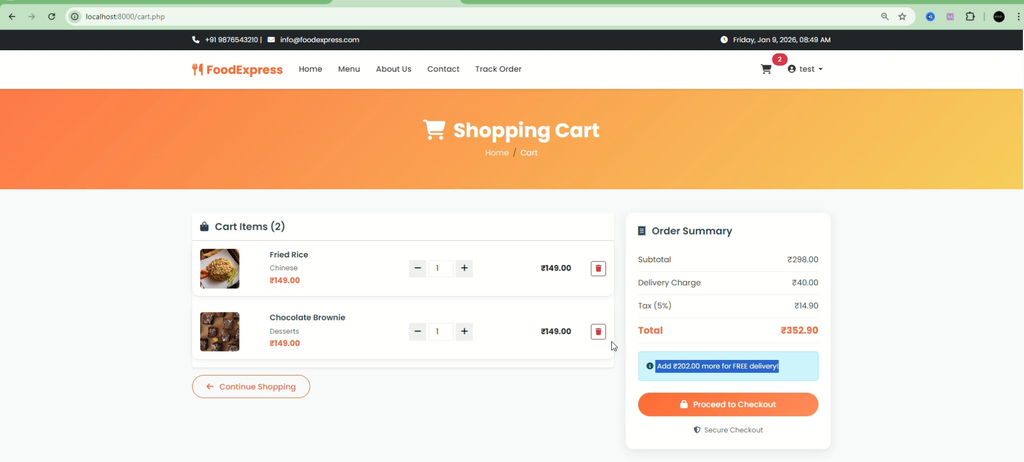
Task: Decrease Chocolate Brownie quantity with minus
Action: coord(417,331)
